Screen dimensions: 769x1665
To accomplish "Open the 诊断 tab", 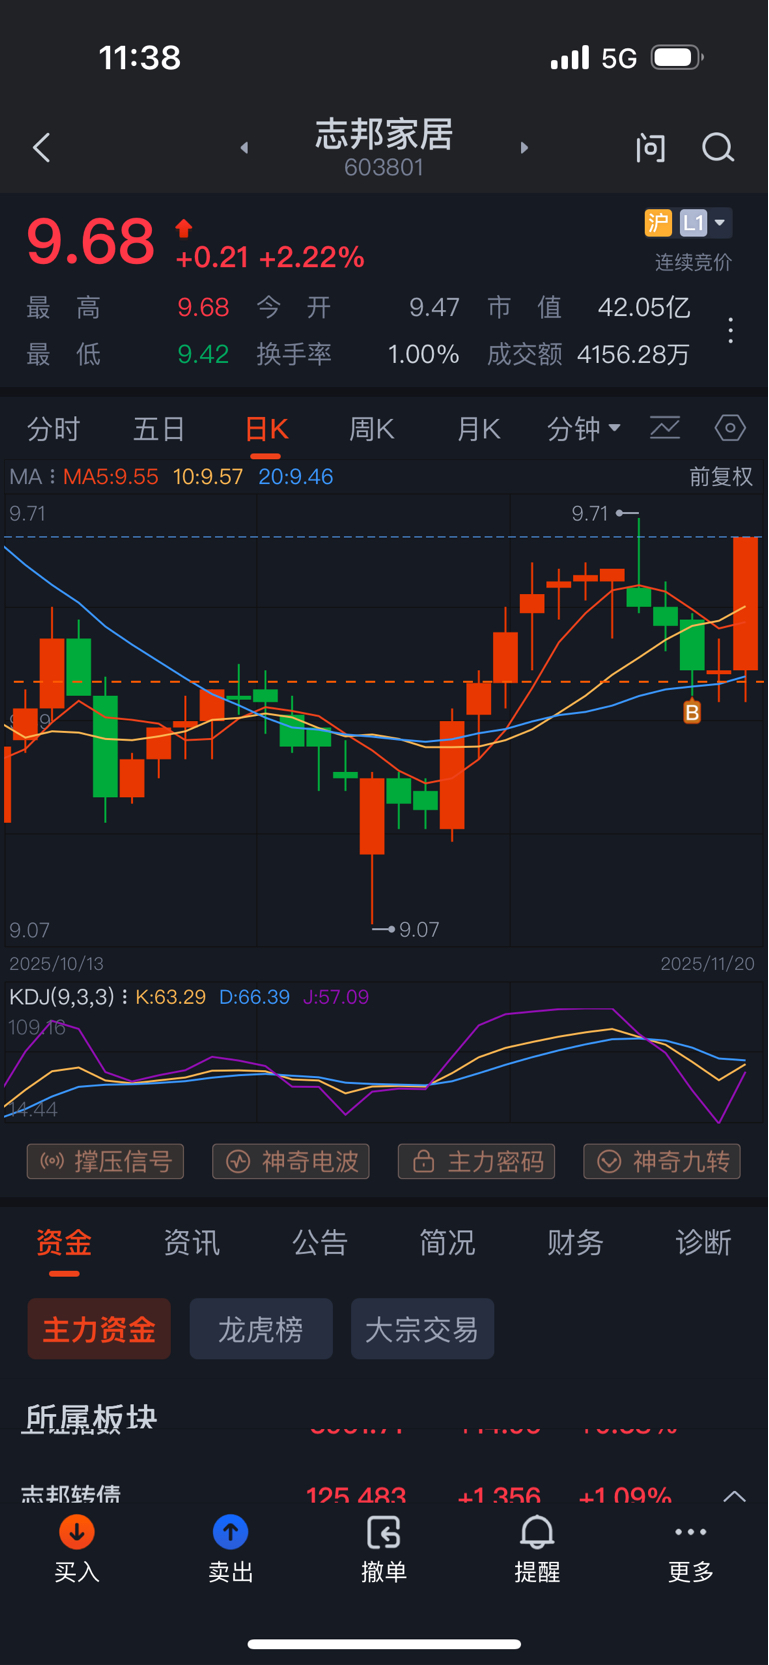I will click(703, 1243).
